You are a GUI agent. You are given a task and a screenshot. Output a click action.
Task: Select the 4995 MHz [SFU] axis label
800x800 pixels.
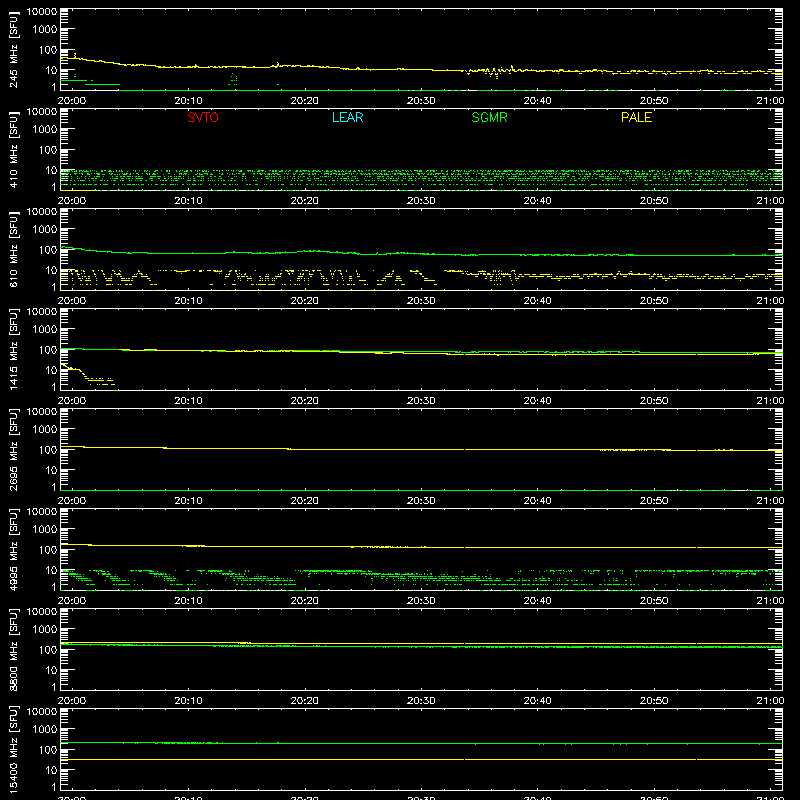(x=14, y=550)
